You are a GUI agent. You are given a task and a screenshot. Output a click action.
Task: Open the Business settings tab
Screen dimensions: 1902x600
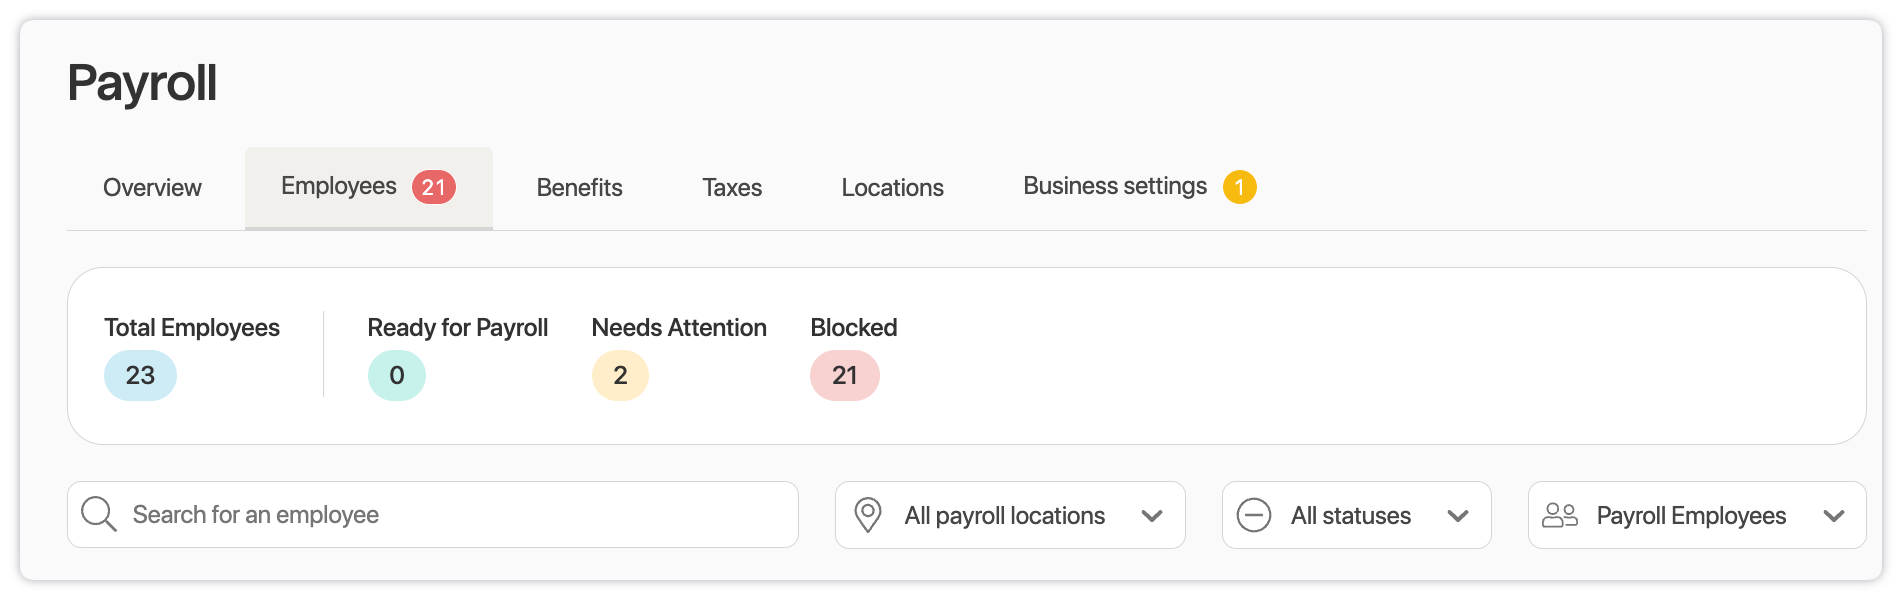(1114, 187)
